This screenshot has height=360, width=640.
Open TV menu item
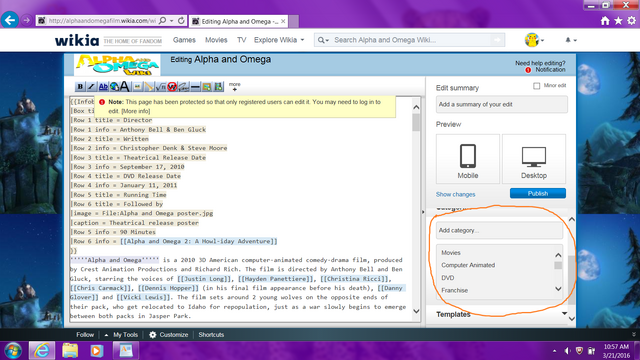(x=241, y=40)
